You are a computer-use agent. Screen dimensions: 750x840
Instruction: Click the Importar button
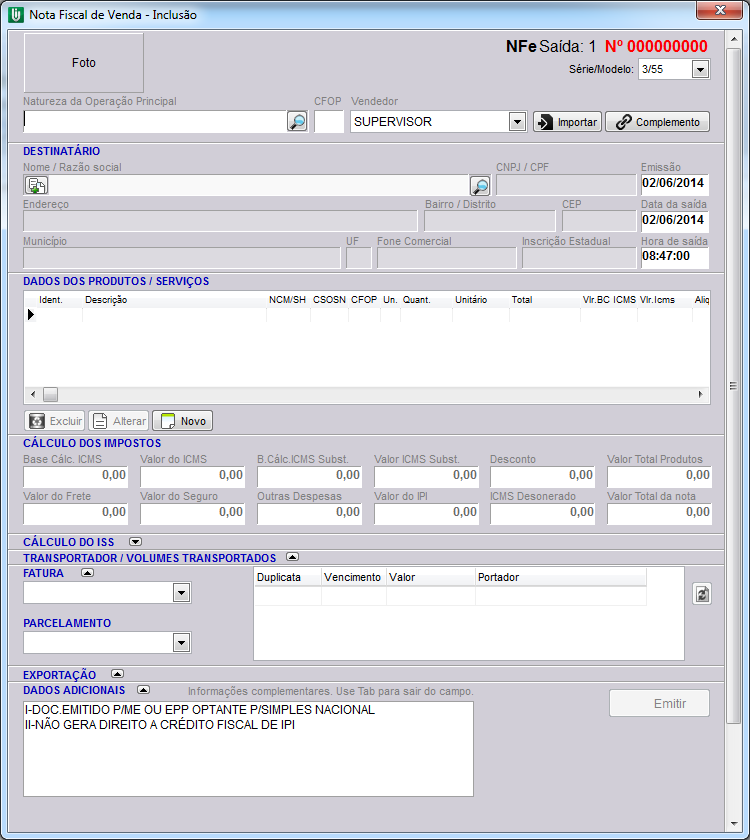(x=566, y=122)
